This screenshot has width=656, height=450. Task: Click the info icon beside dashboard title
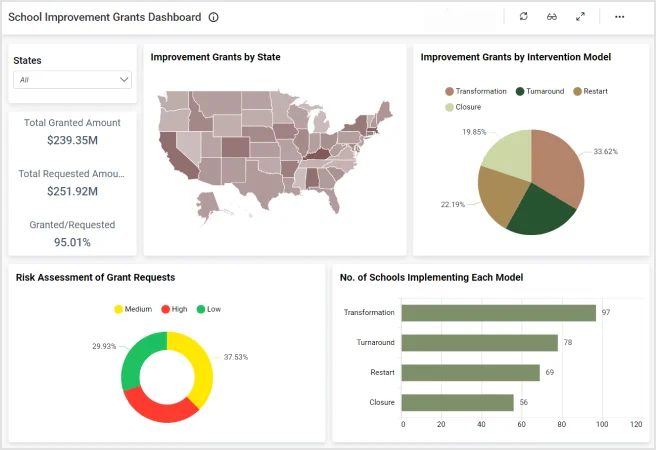[214, 17]
